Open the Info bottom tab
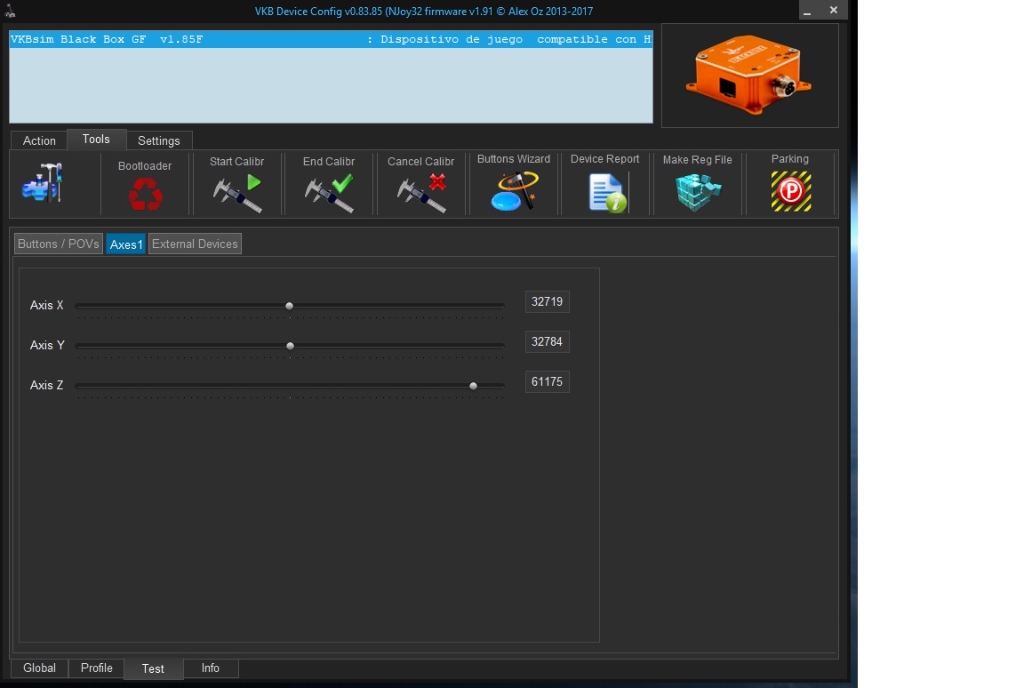 [x=210, y=668]
